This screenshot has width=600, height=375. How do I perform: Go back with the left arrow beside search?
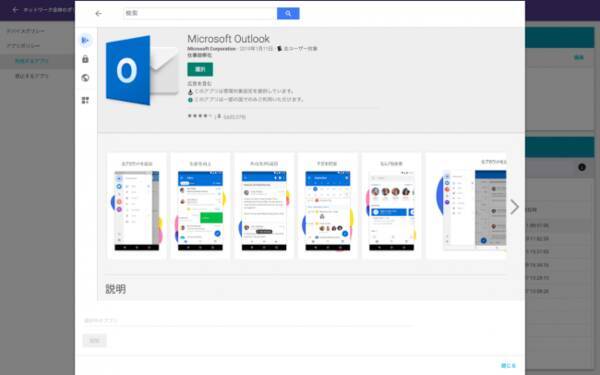point(98,13)
